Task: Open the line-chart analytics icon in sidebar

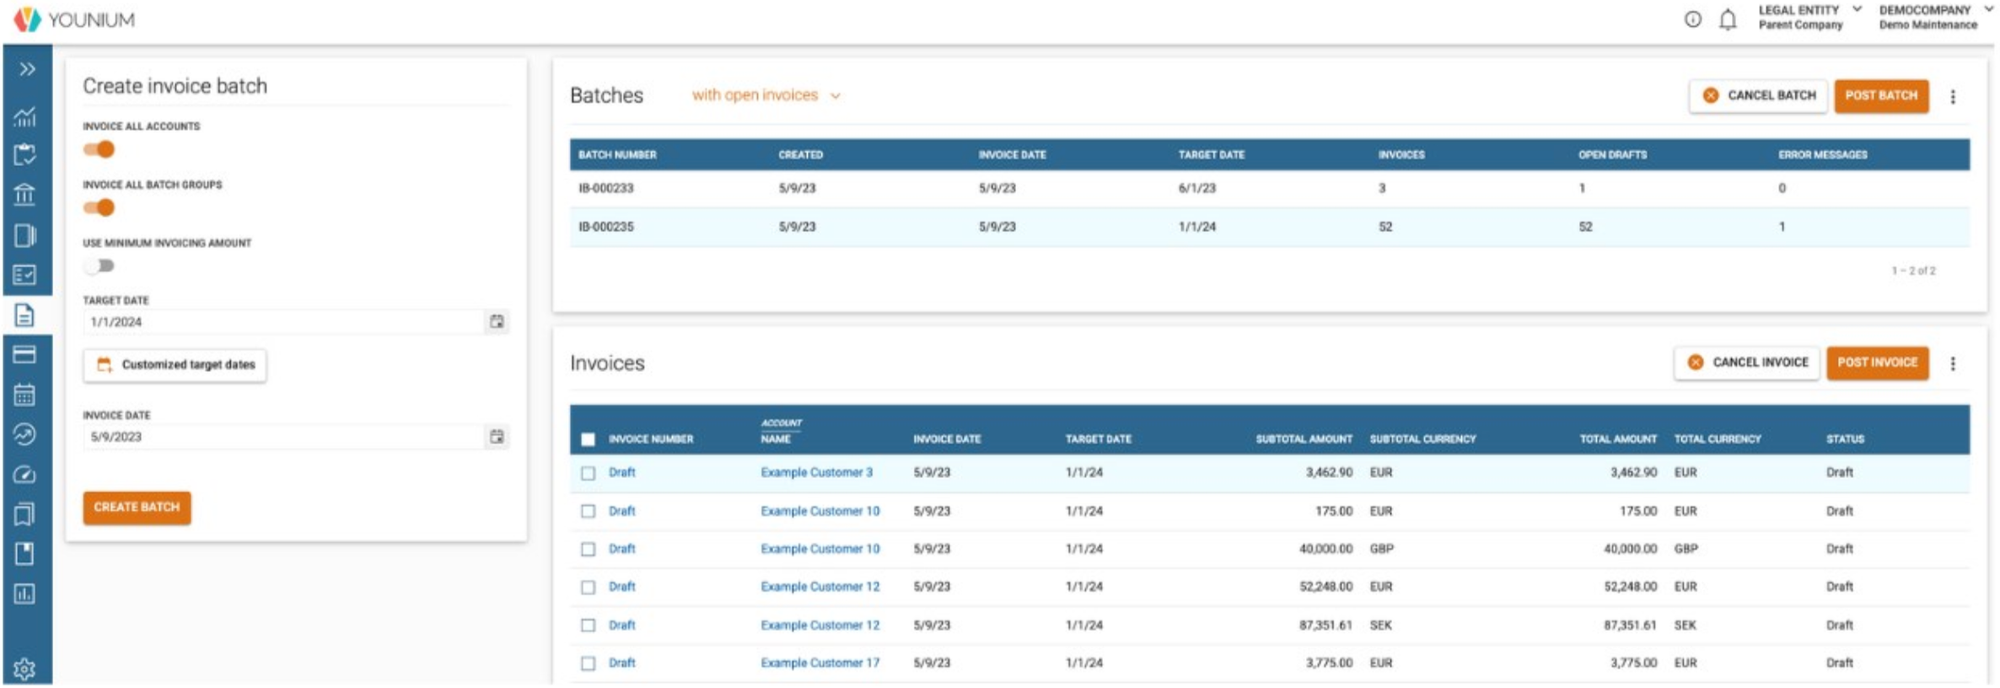Action: tap(25, 116)
